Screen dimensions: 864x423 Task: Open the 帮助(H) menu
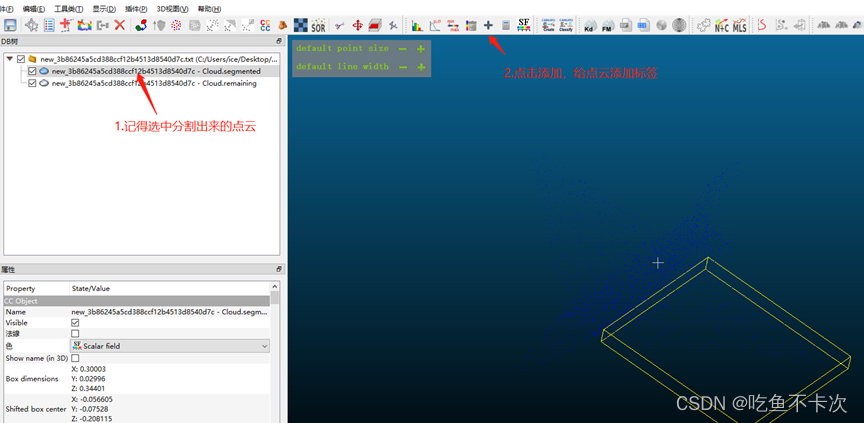[x=209, y=9]
